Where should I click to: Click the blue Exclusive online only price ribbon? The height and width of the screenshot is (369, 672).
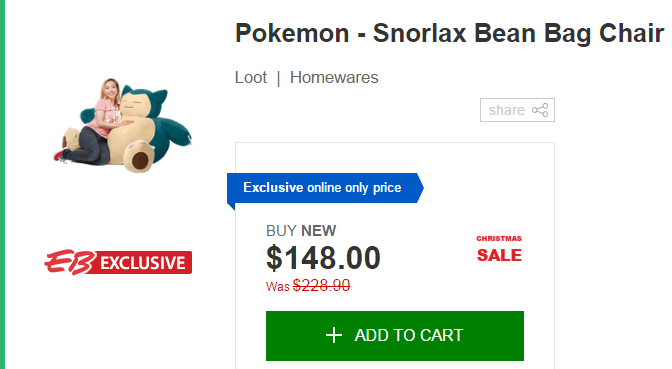(325, 188)
